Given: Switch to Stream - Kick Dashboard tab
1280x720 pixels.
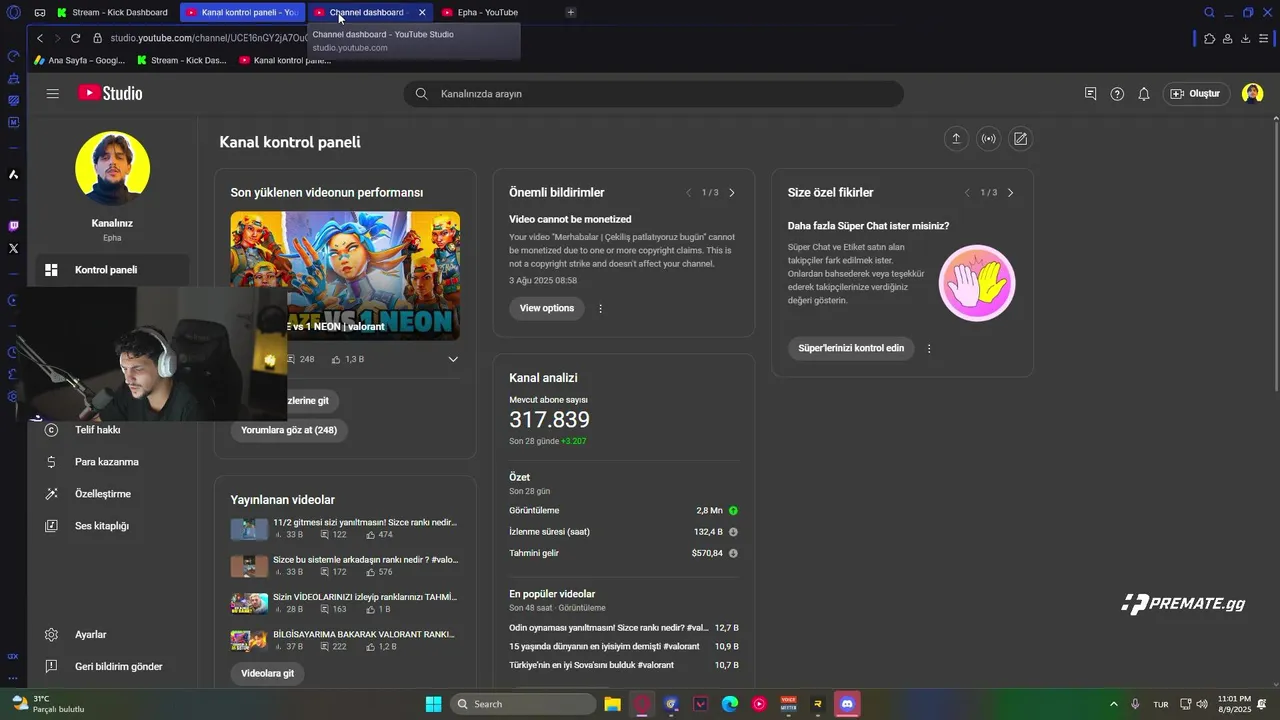Looking at the screenshot, I should click(x=112, y=12).
